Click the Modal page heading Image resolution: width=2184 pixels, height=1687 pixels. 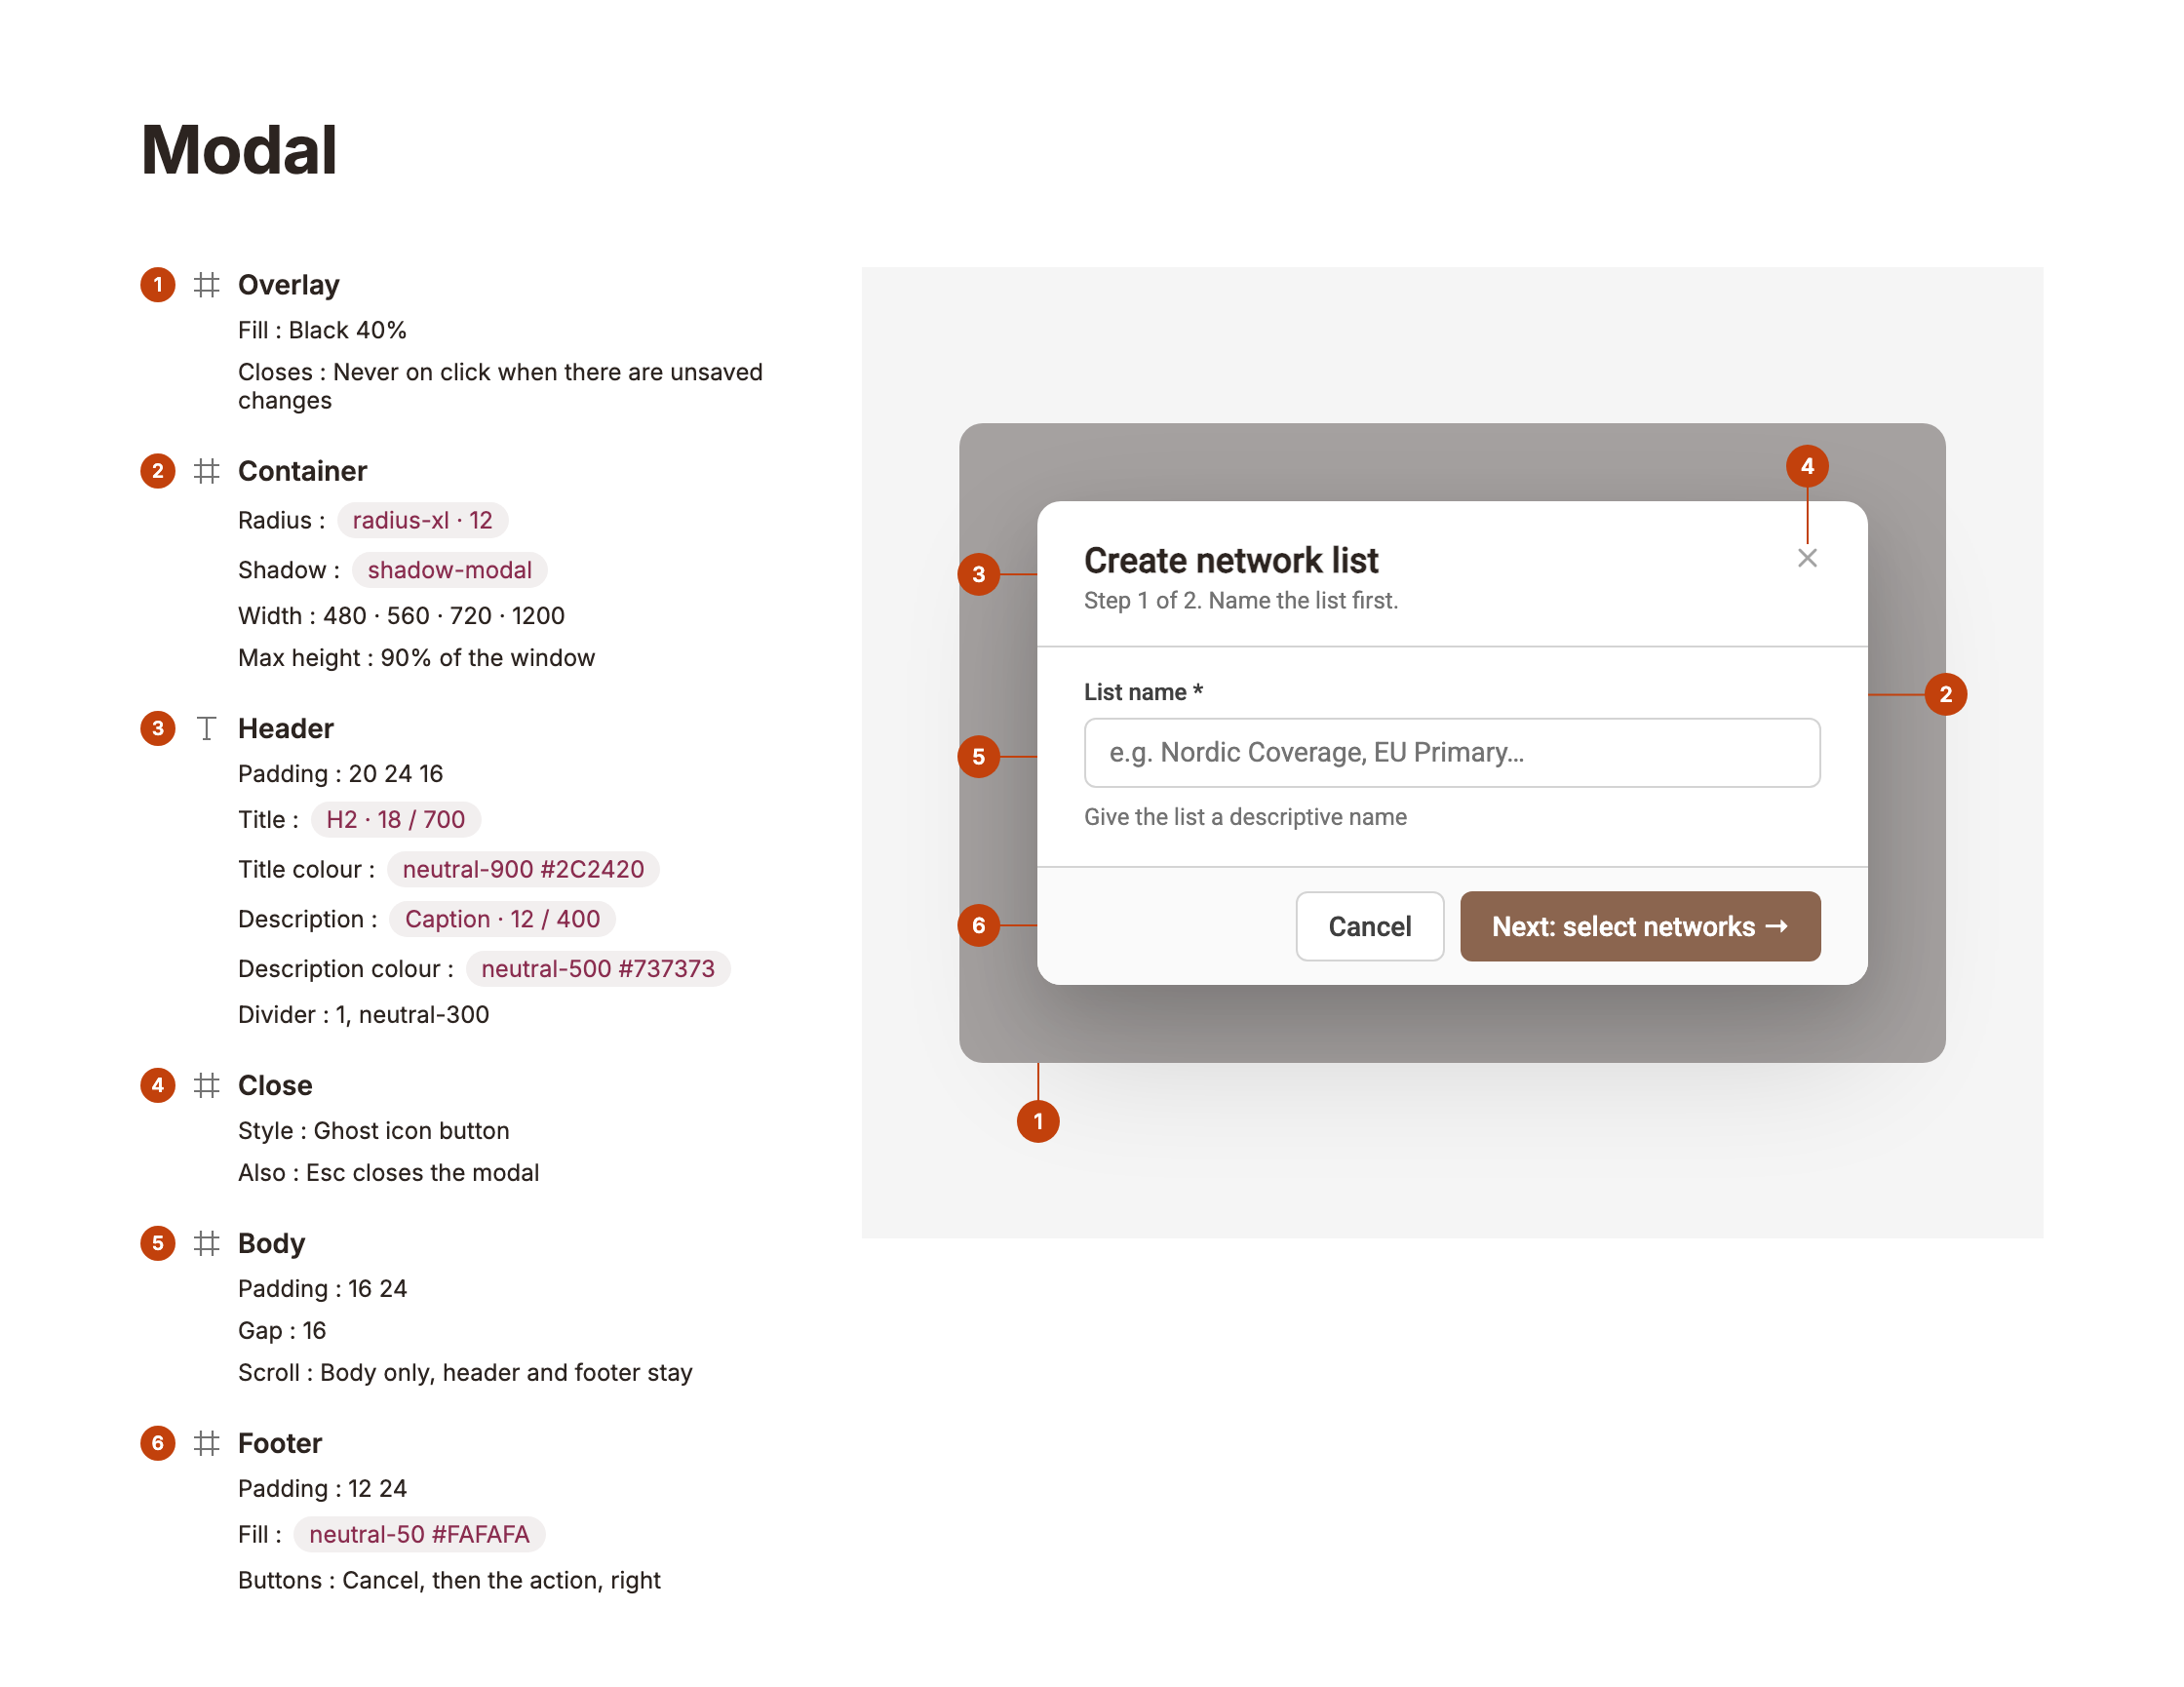(239, 150)
